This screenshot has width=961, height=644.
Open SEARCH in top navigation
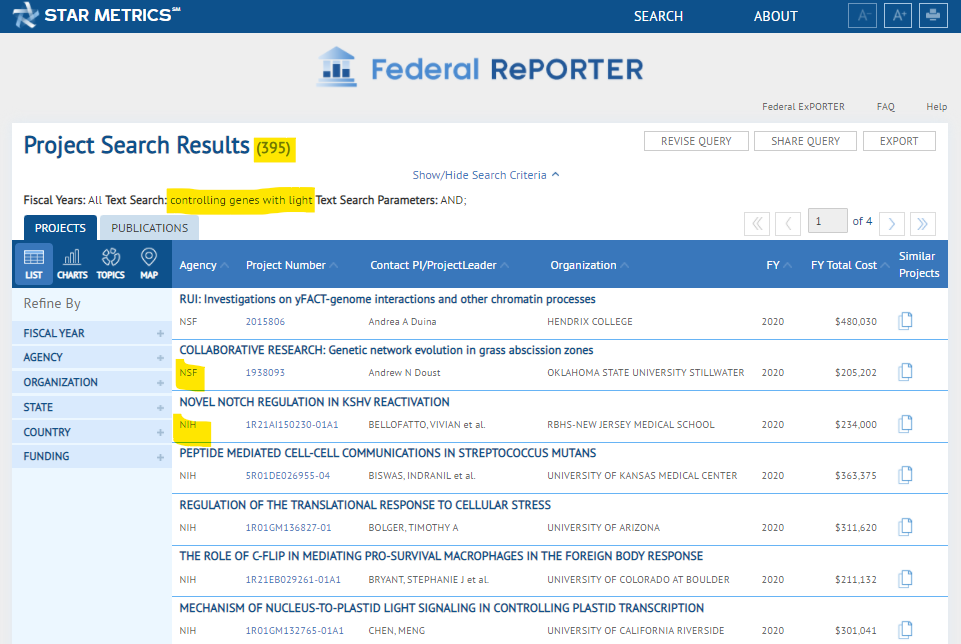[658, 16]
